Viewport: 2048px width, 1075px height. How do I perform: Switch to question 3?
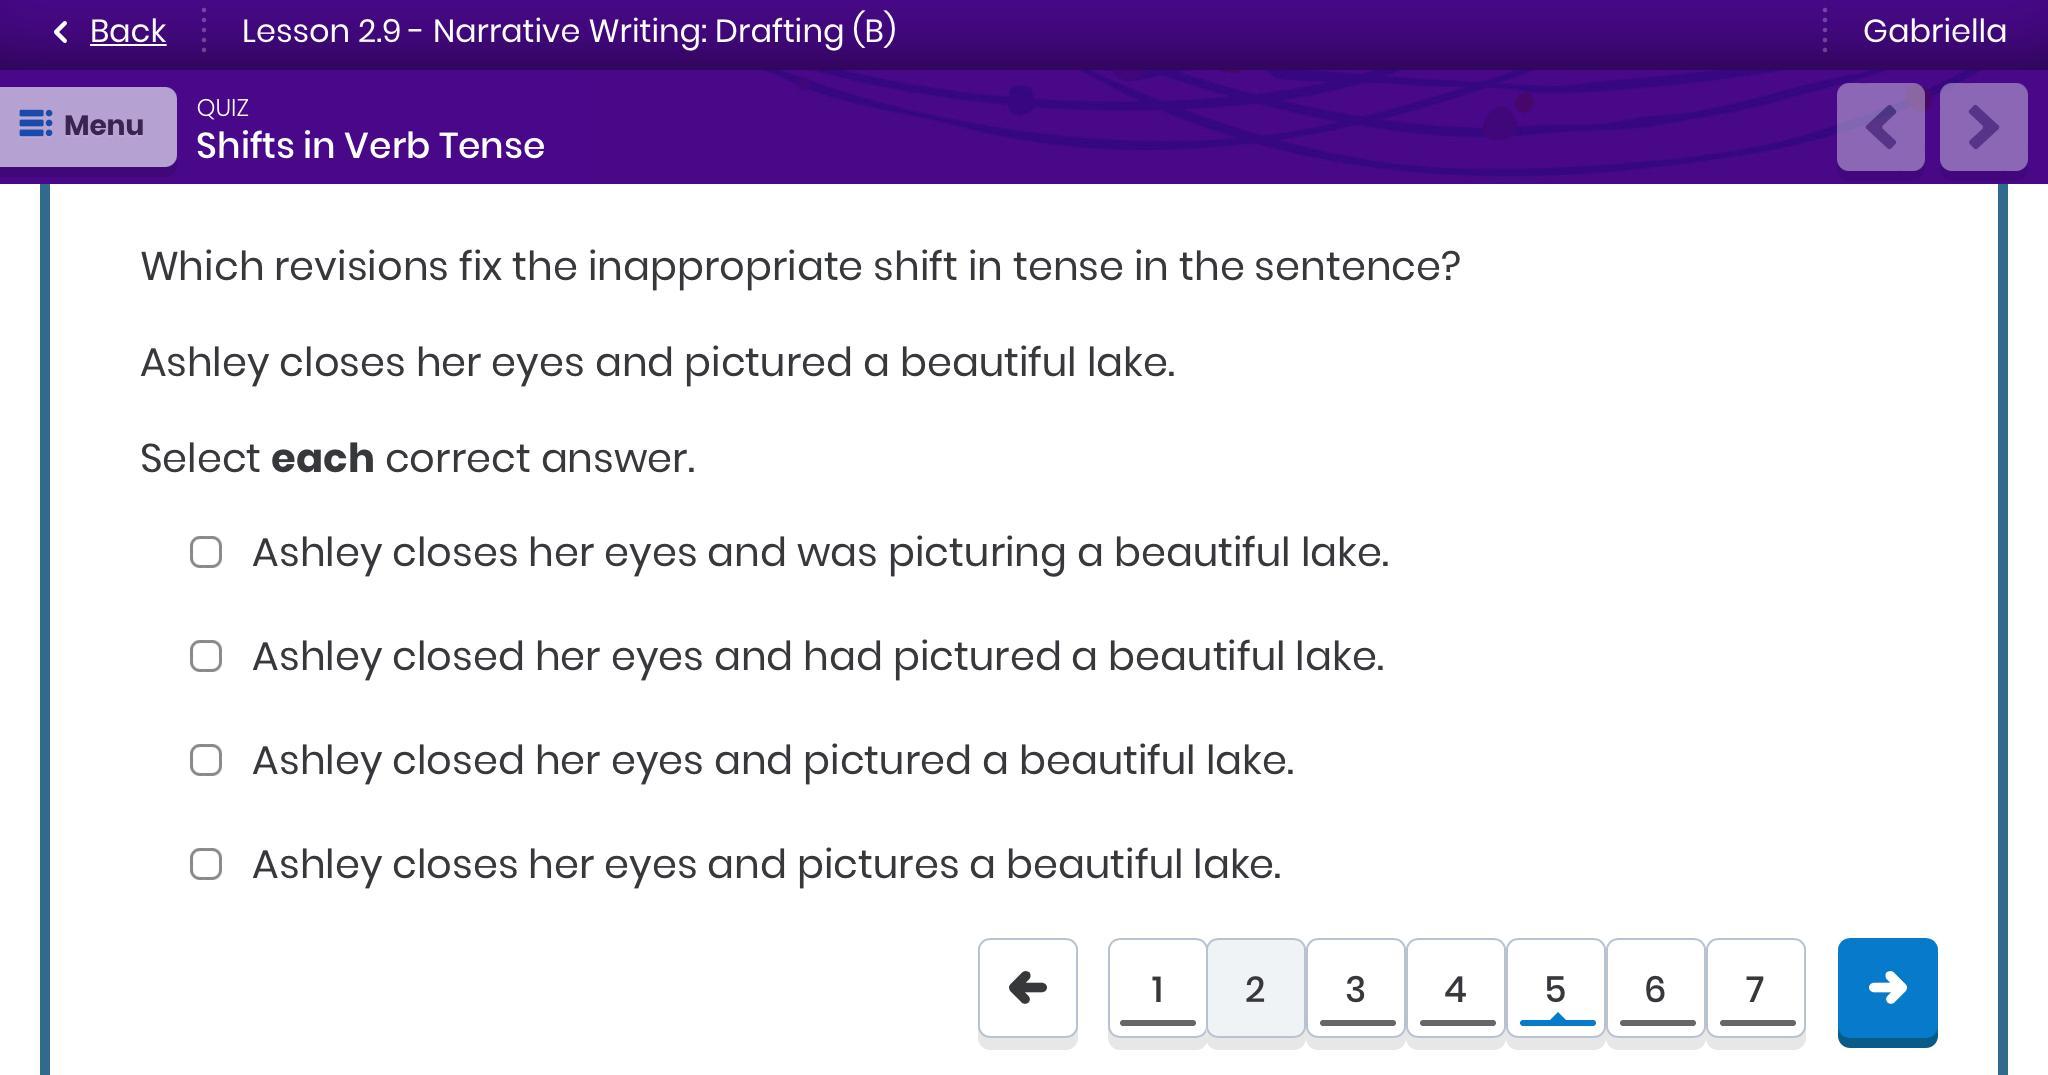pyautogui.click(x=1355, y=988)
